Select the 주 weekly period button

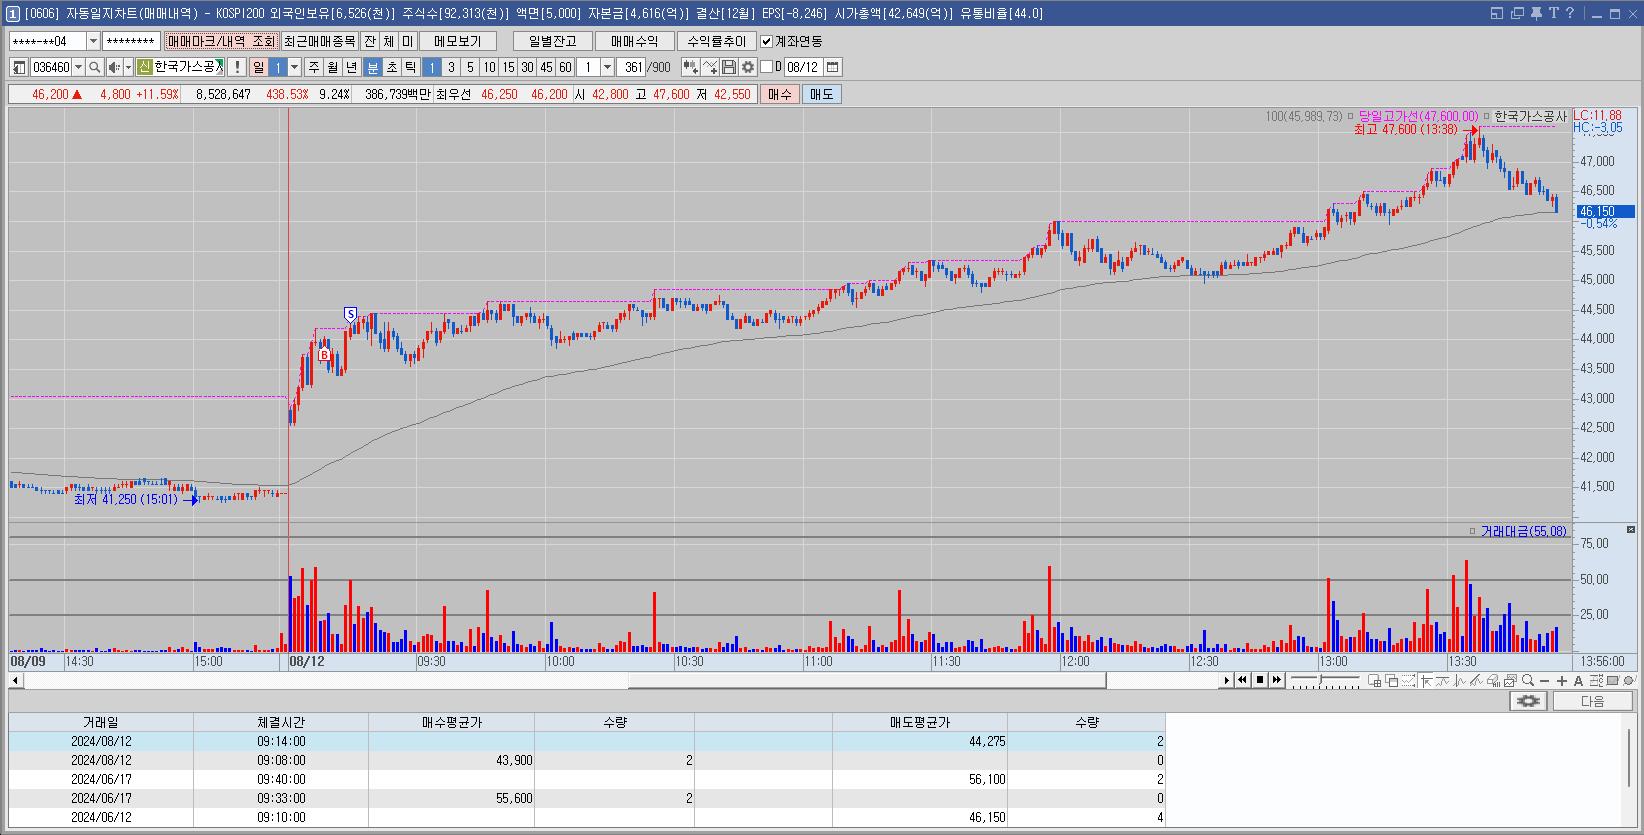point(314,67)
